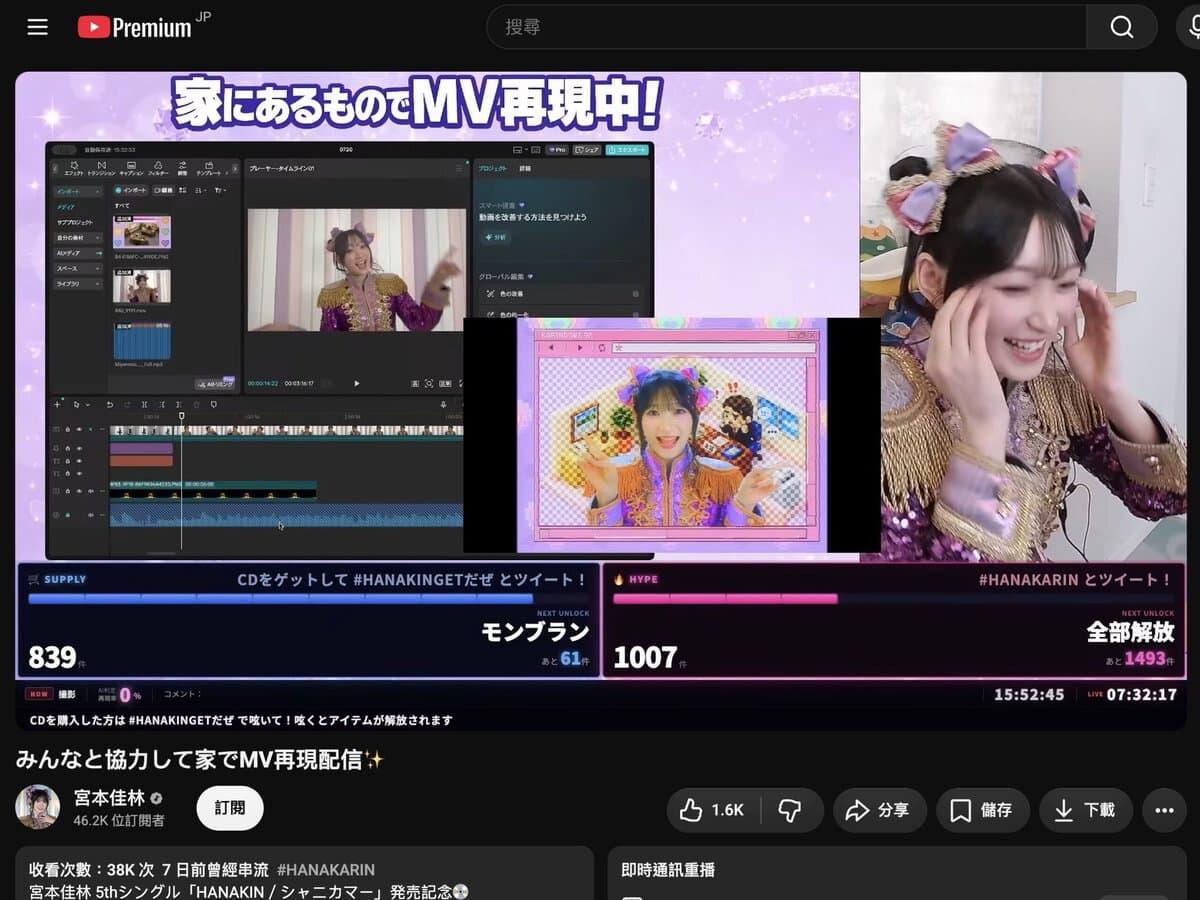
Task: Download the video with 下載
Action: point(1086,810)
